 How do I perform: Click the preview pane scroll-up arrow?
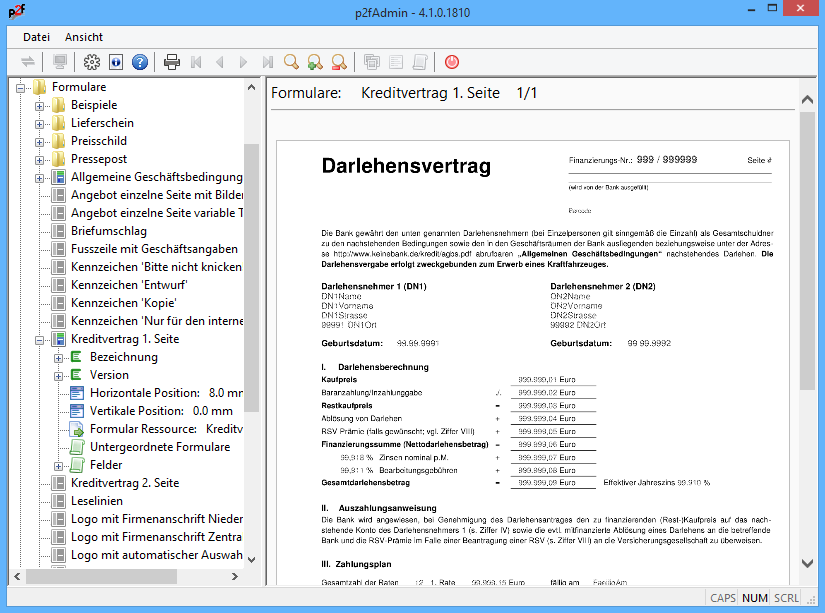point(808,98)
